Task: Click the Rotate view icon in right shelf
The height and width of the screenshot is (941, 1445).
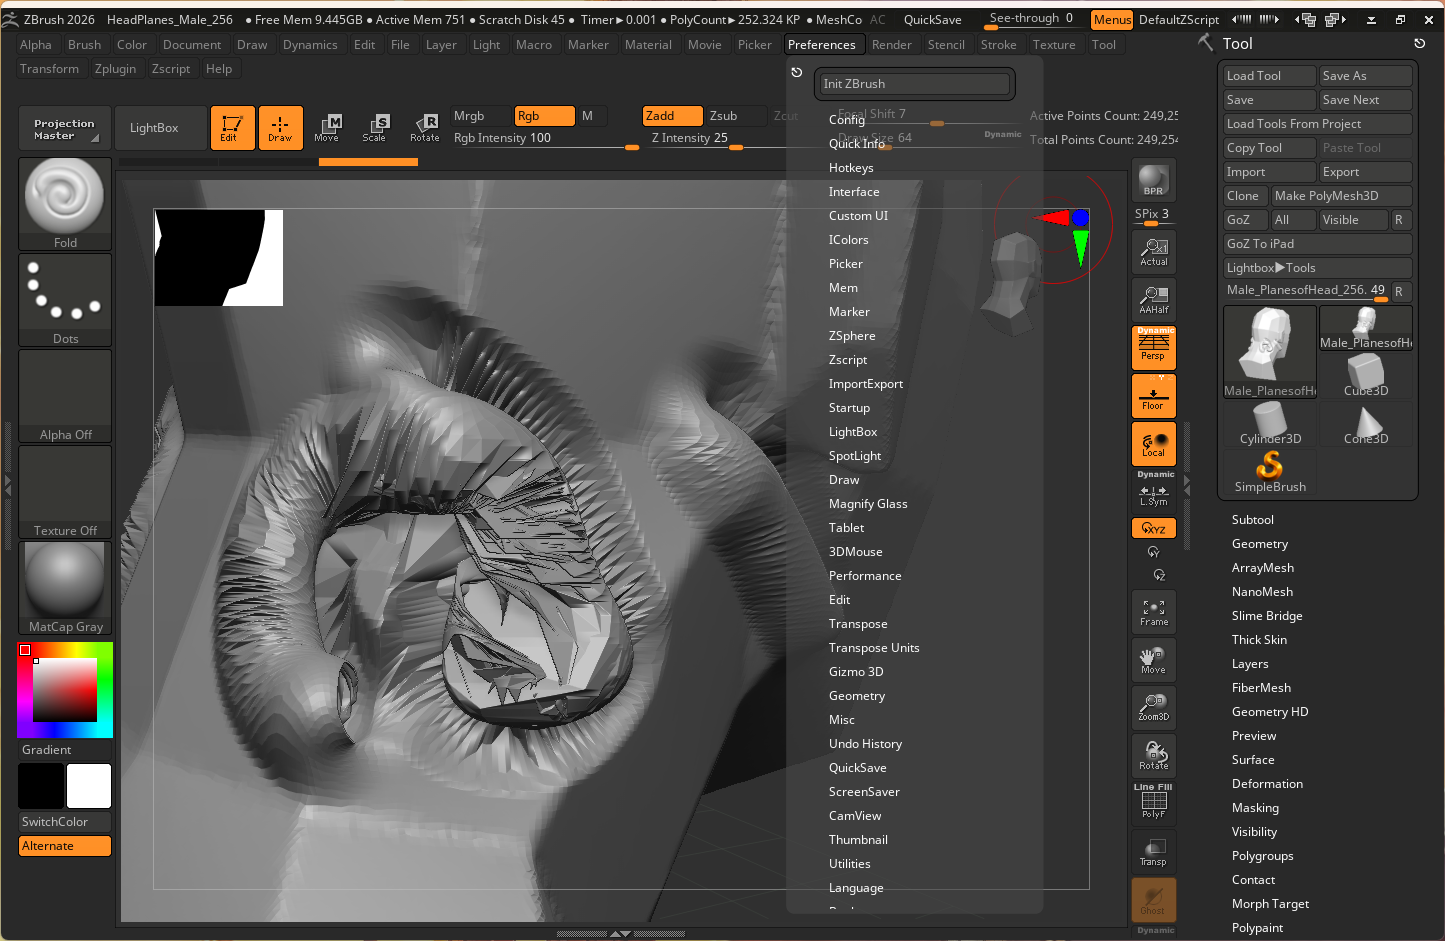Action: click(1154, 755)
